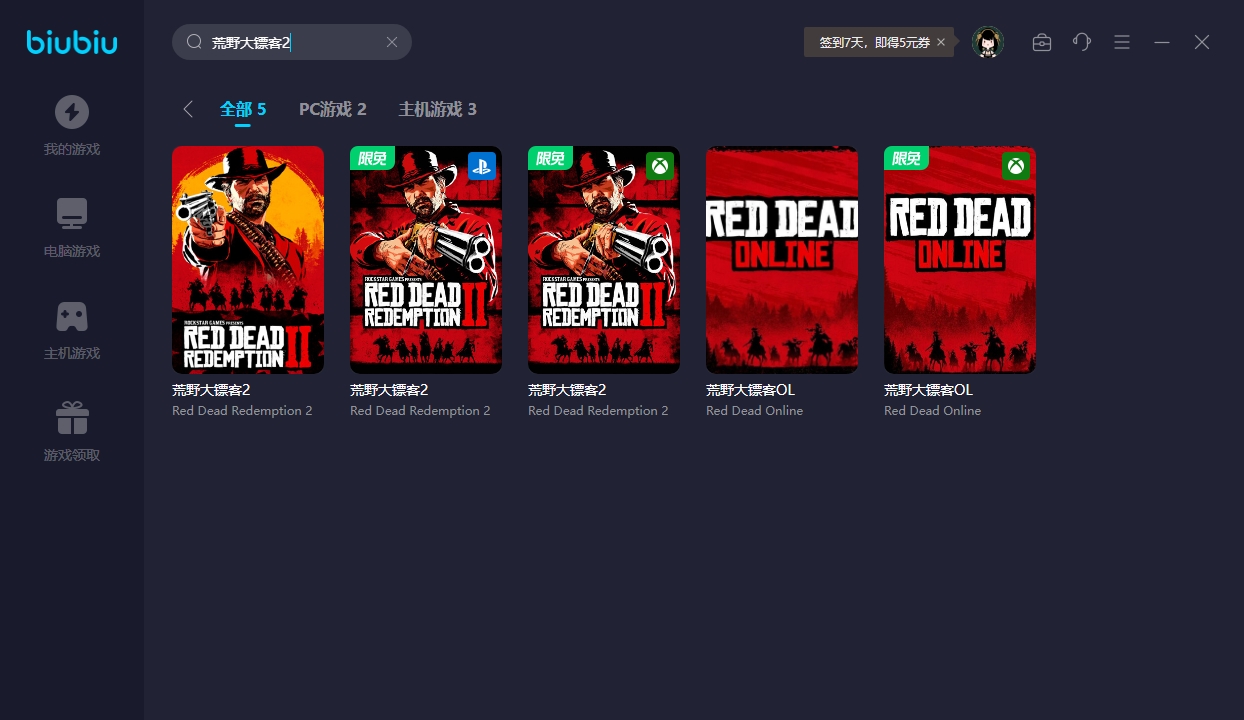Click the biubiu logo
1244x720 pixels.
coord(72,42)
